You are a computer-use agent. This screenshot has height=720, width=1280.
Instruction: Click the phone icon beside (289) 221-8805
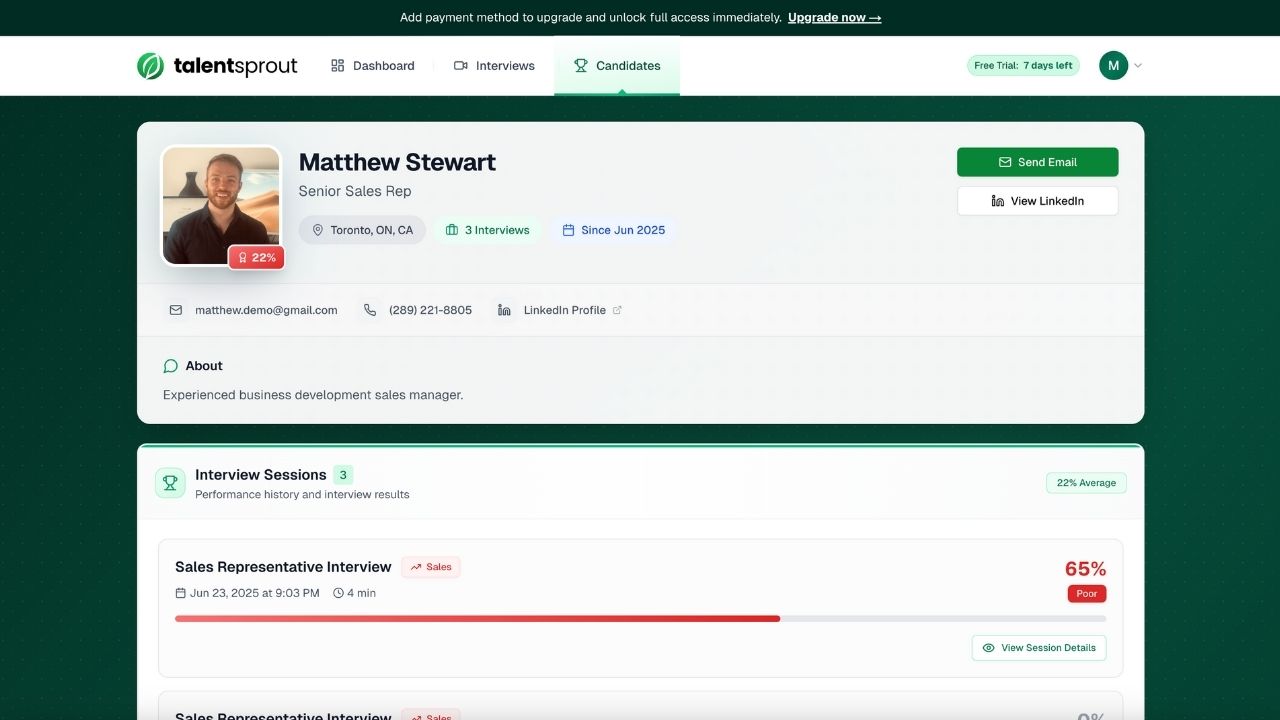(x=370, y=310)
